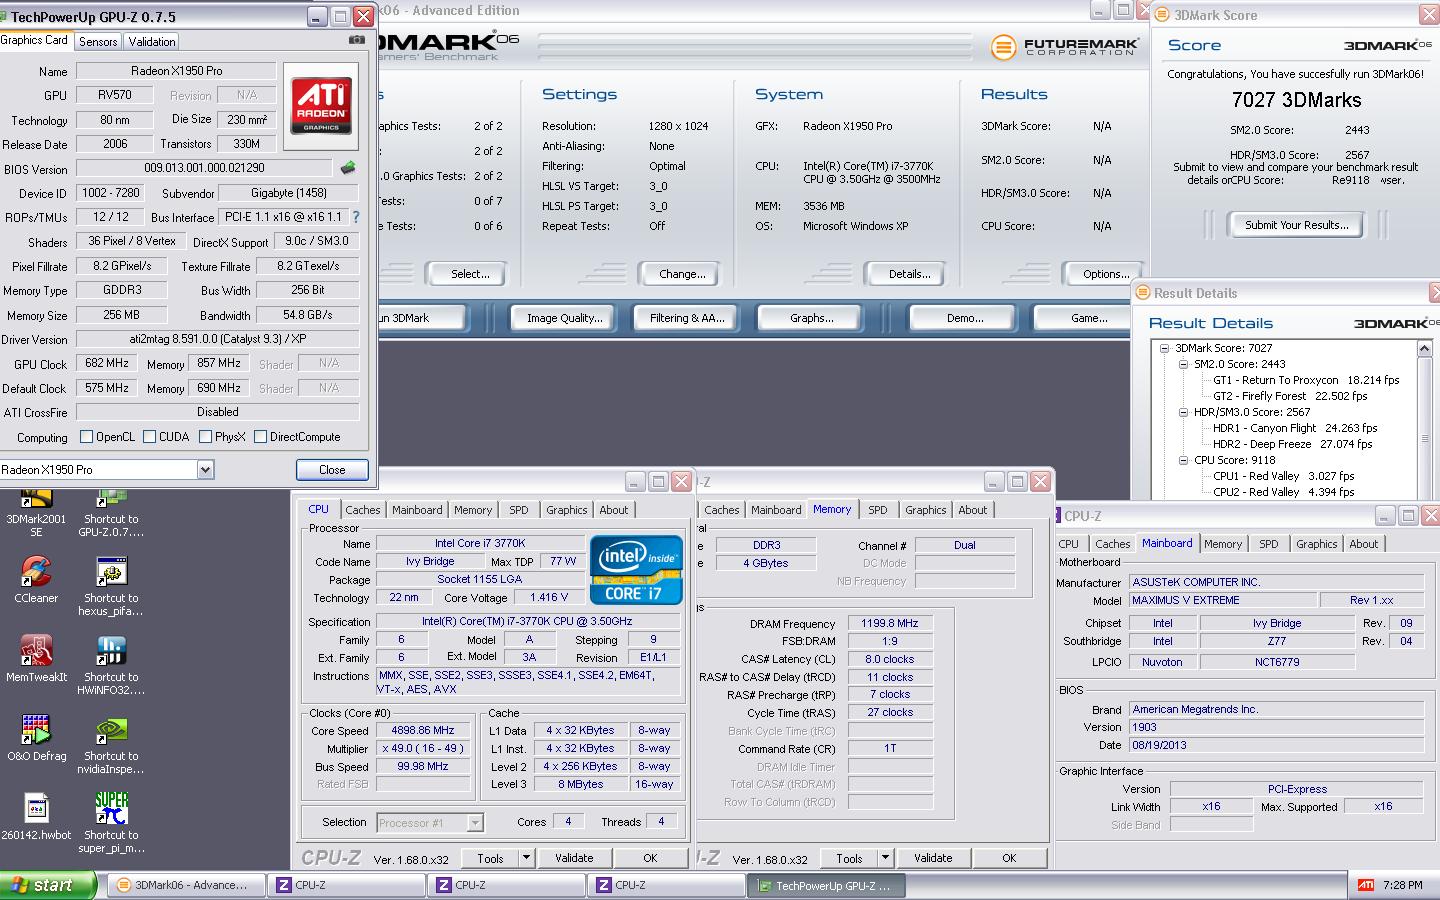Open the 3DMark2001 SE desktop icon

[36, 510]
